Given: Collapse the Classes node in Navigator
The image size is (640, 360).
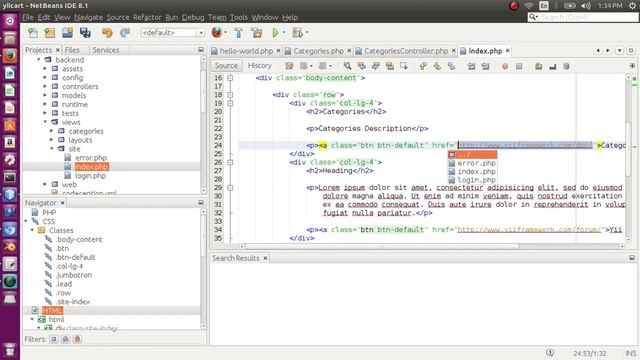Looking at the screenshot, I should point(32,230).
